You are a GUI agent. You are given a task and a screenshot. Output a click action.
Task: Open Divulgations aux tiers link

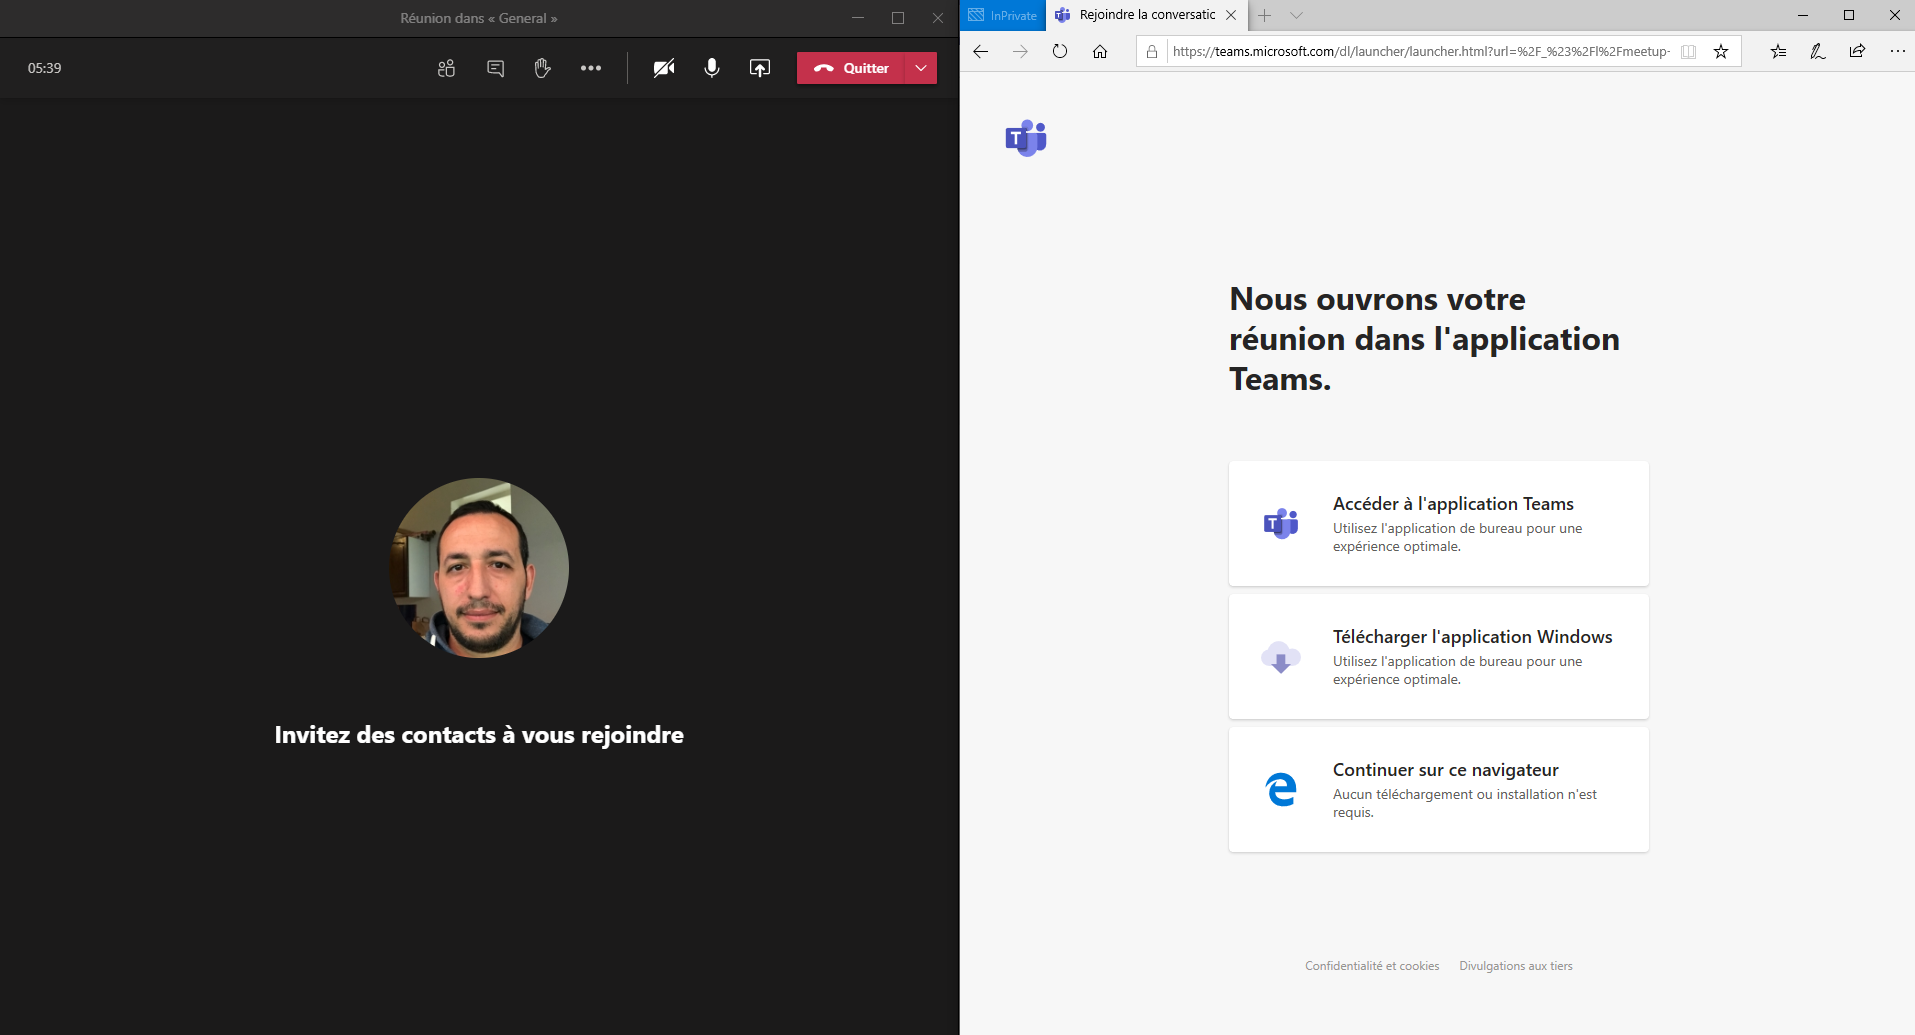tap(1516, 966)
